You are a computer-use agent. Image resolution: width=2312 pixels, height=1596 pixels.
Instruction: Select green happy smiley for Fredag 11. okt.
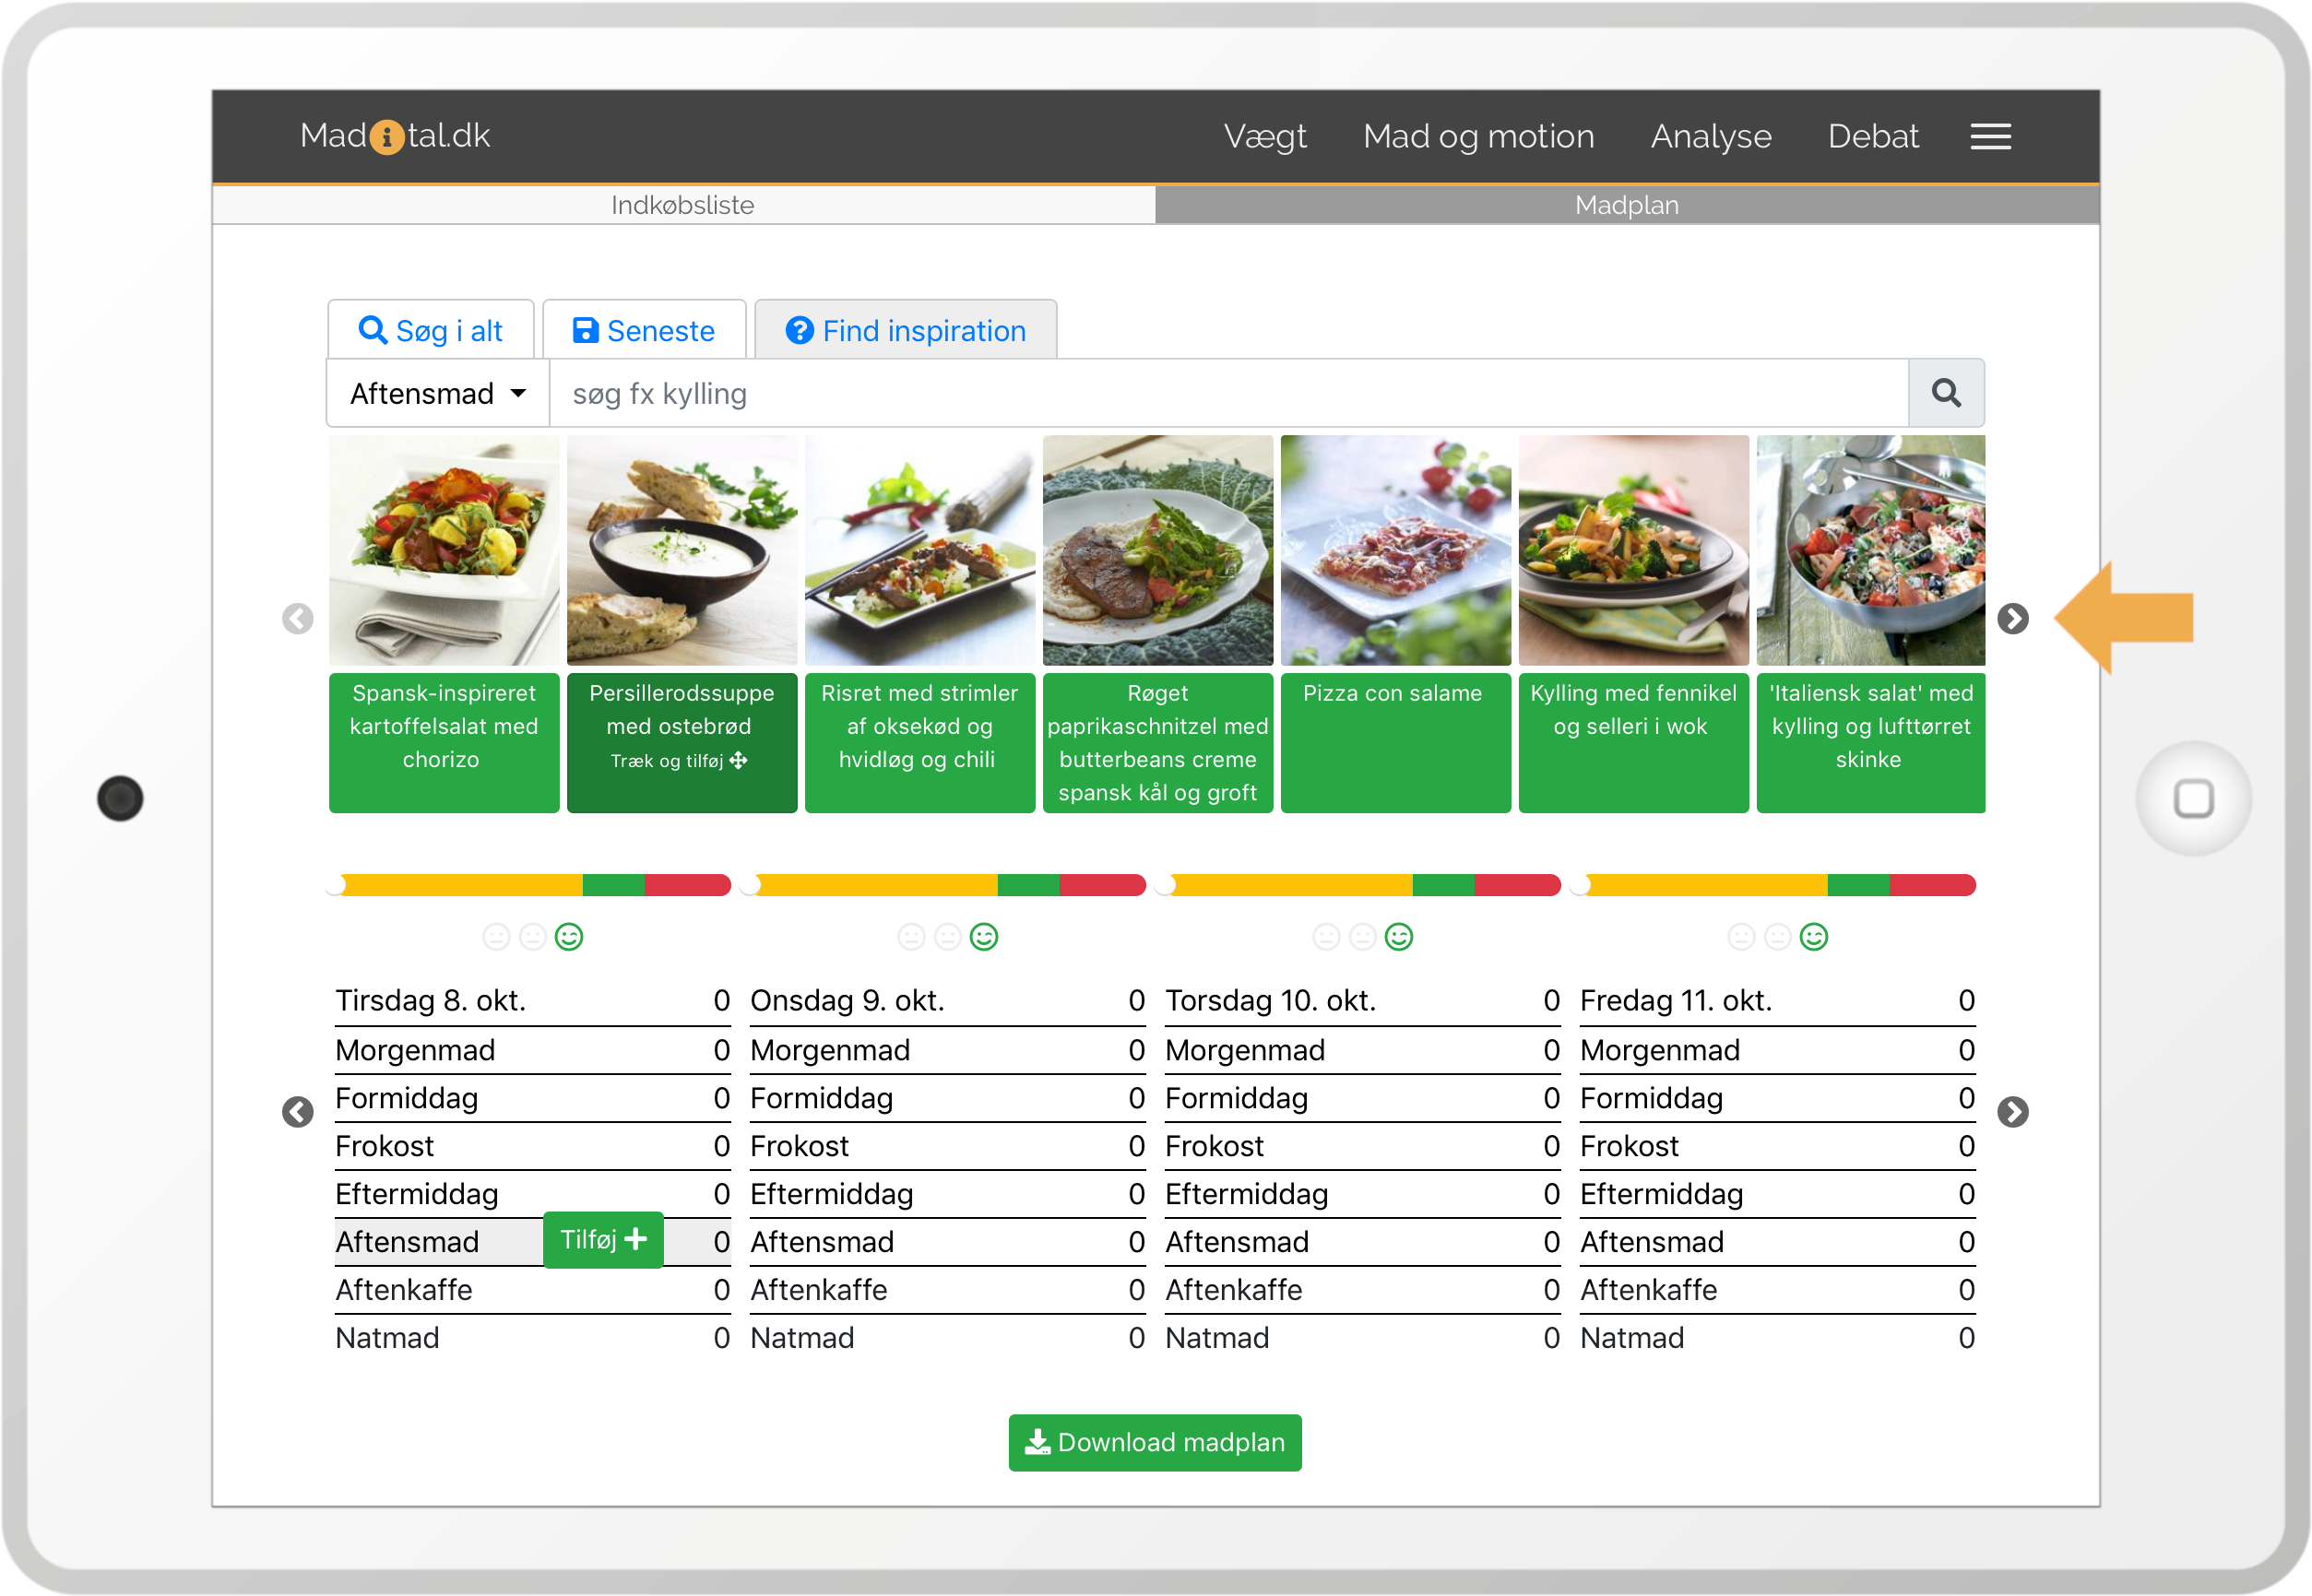click(x=1814, y=937)
